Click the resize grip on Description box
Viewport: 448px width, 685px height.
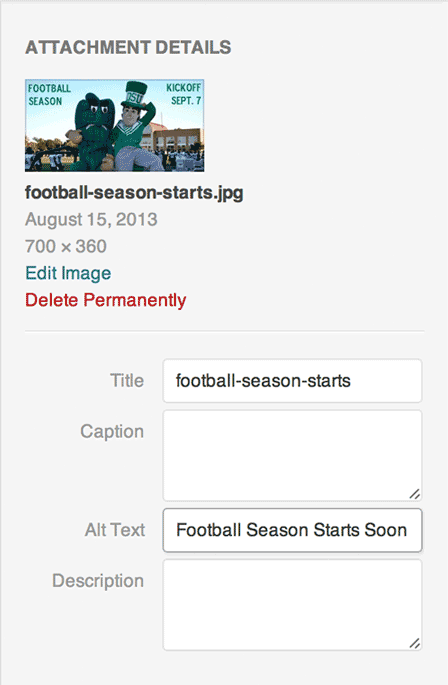(415, 643)
